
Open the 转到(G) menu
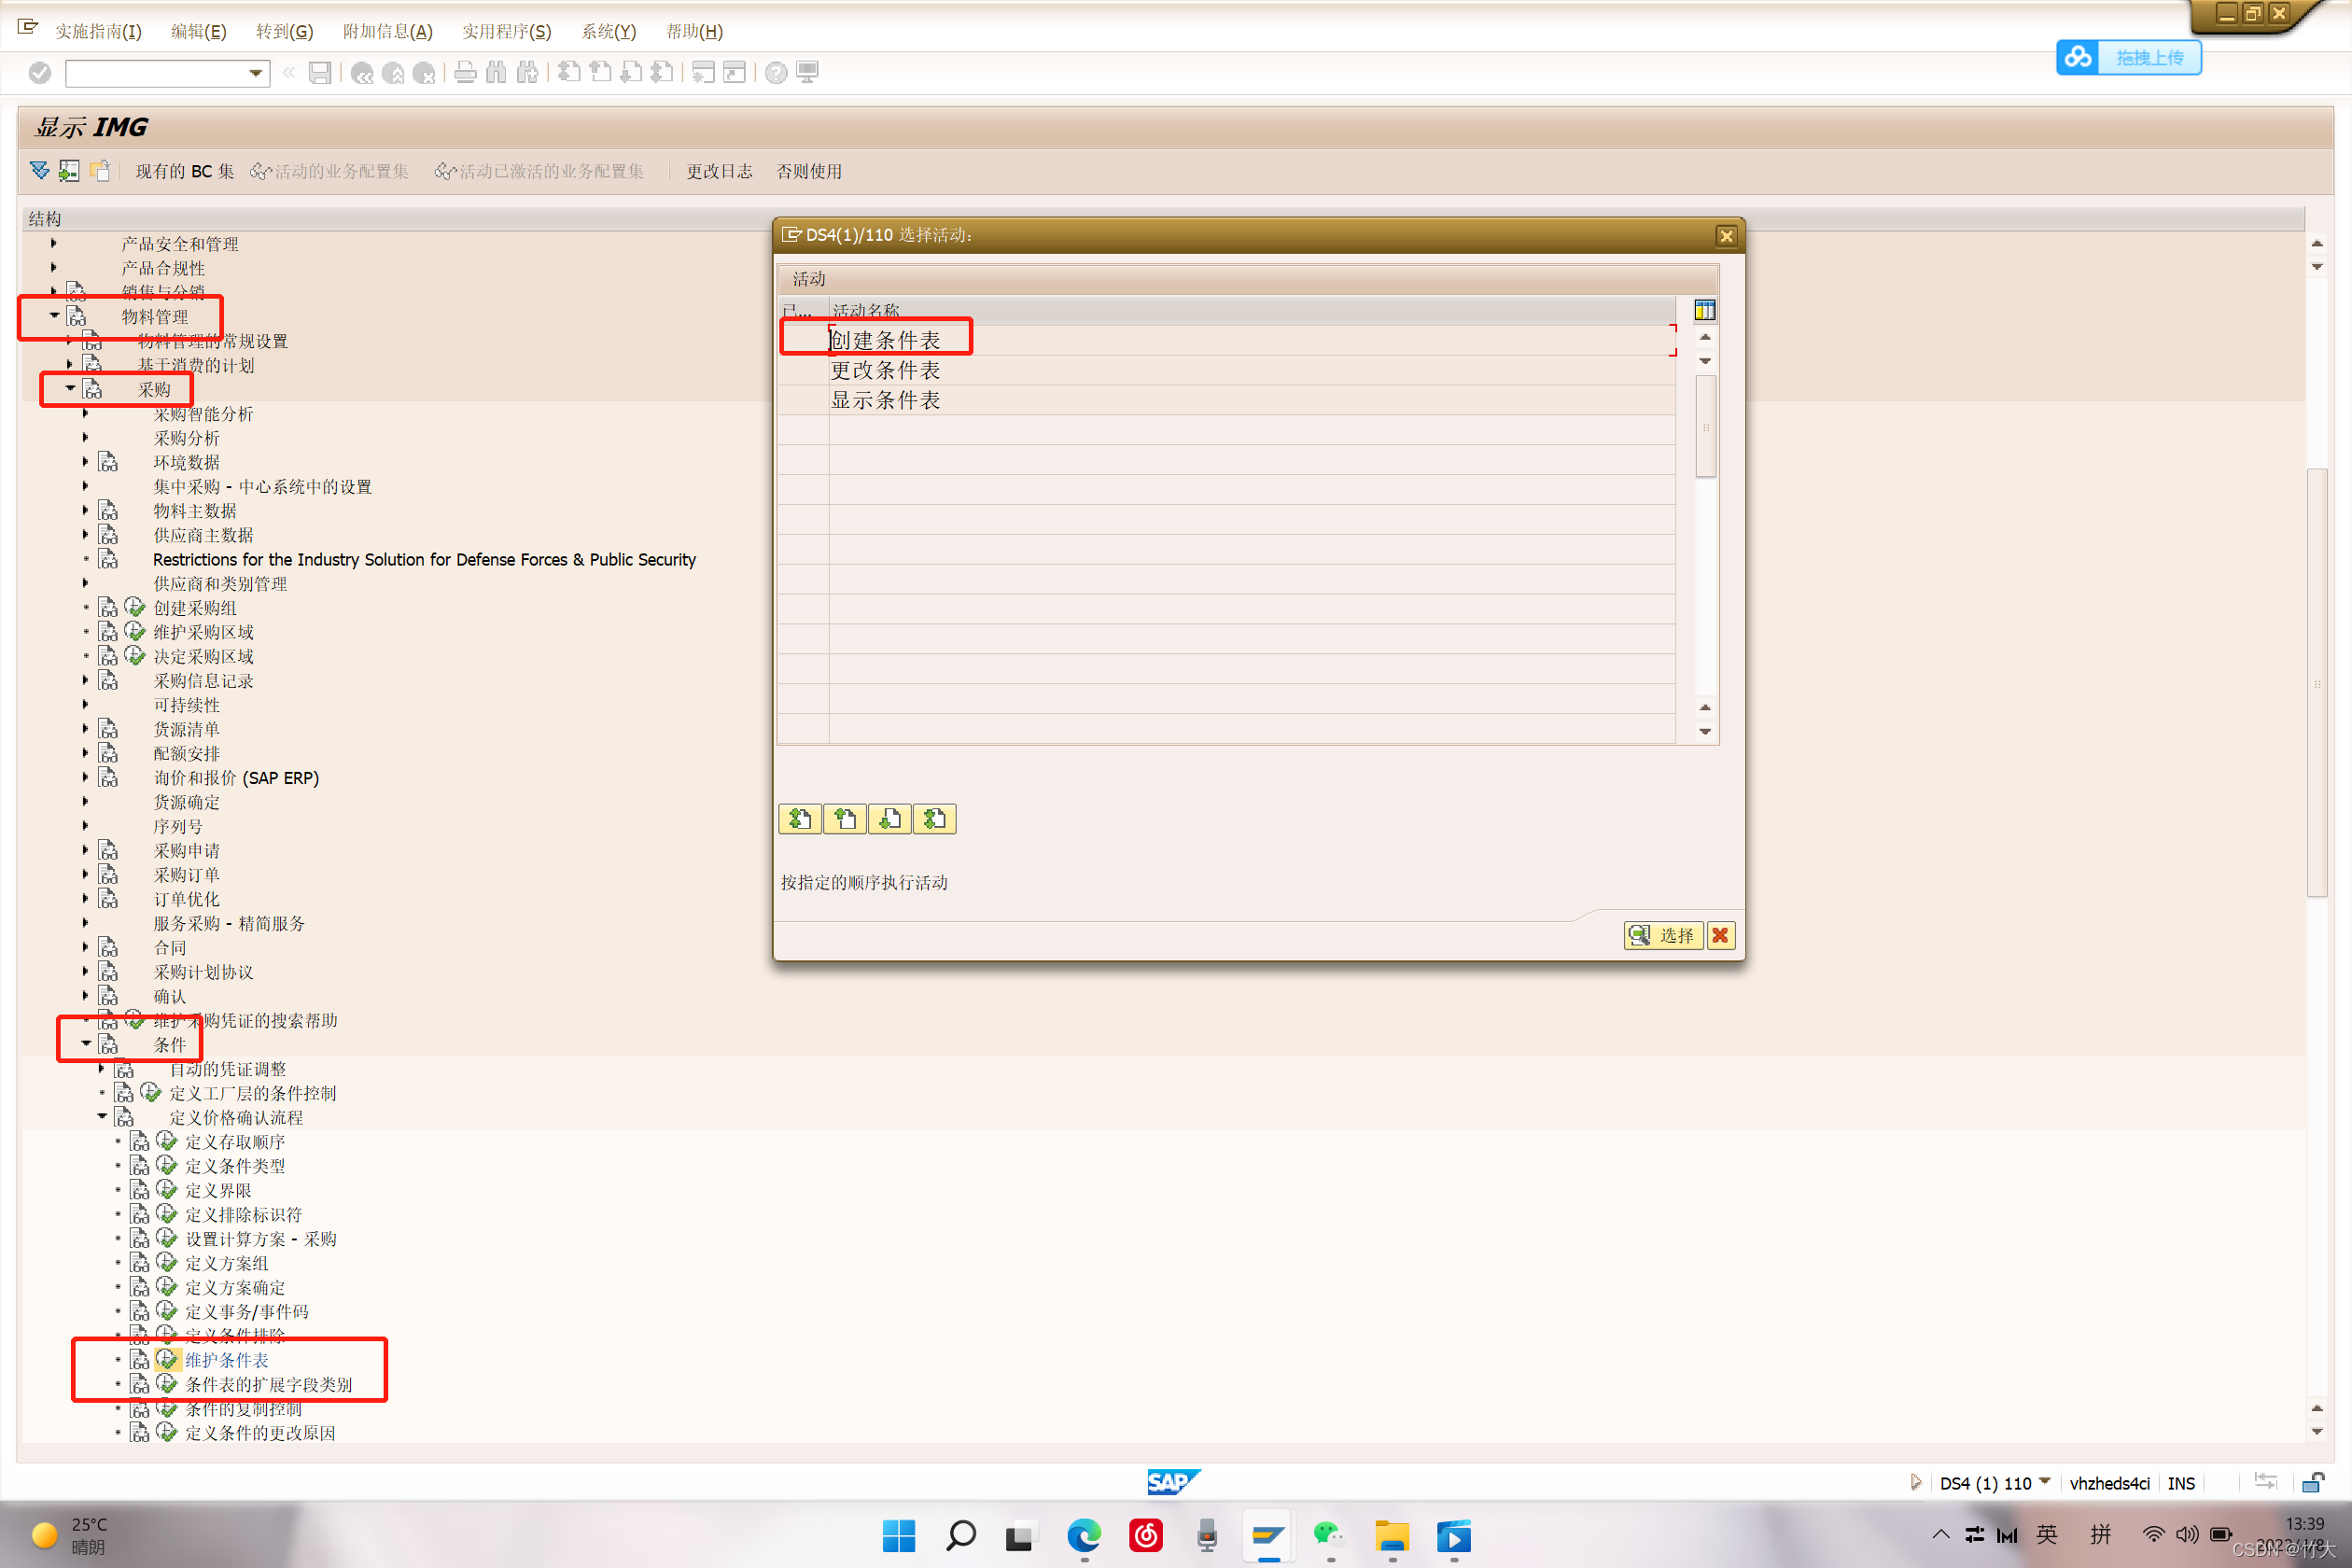click(284, 31)
